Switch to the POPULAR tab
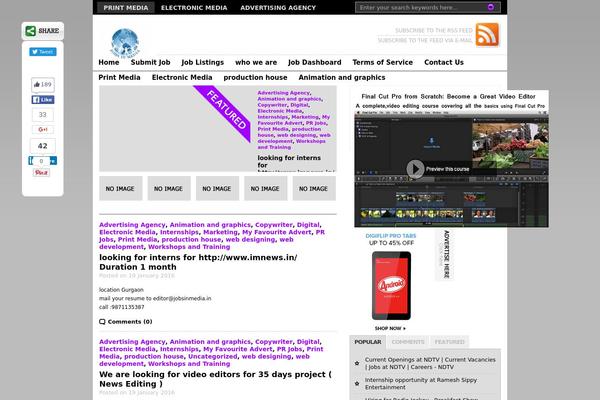 [368, 342]
